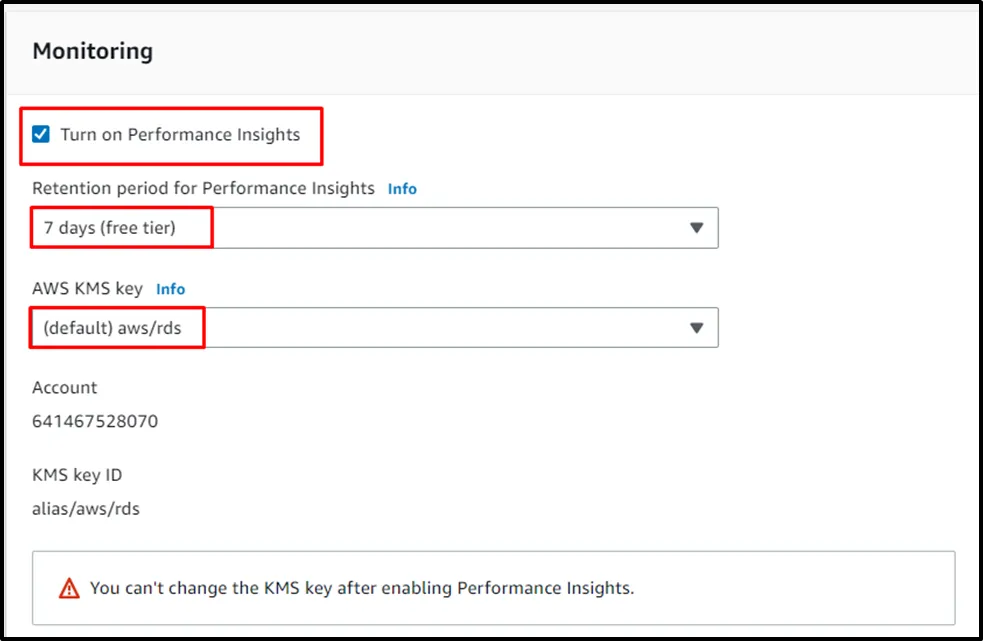The width and height of the screenshot is (983, 641).
Task: Open Info link for Retention period
Action: coord(402,188)
